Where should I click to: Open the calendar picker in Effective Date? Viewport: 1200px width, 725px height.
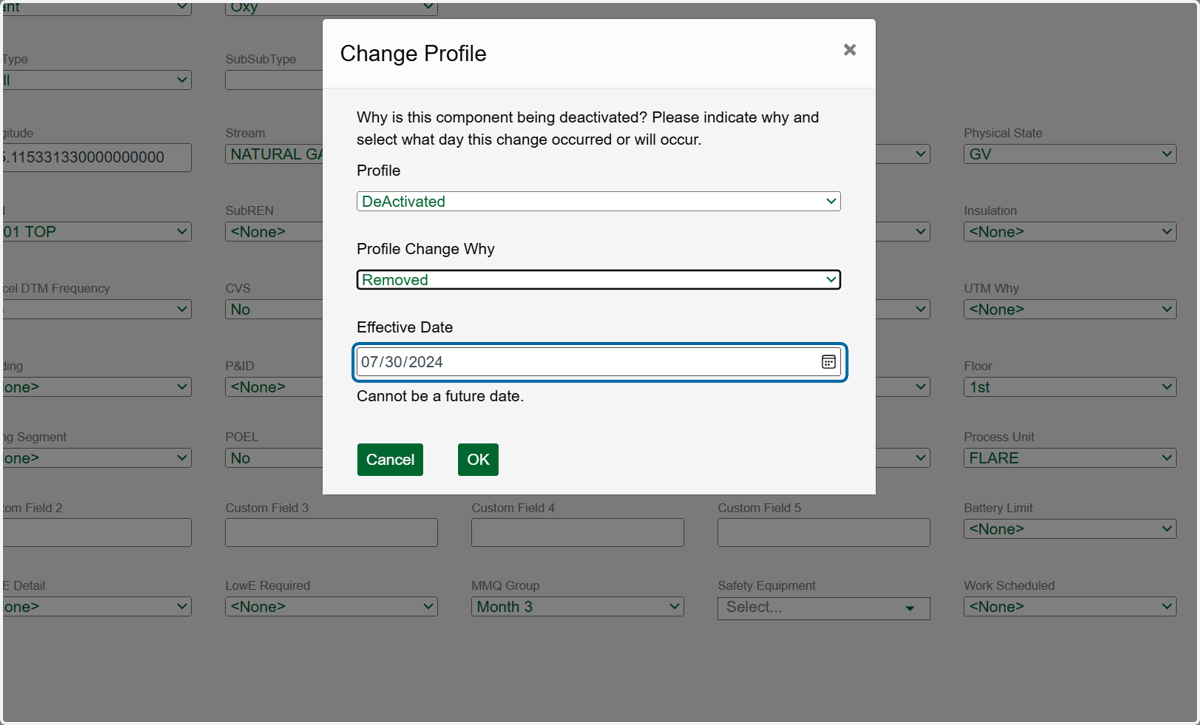(x=828, y=362)
